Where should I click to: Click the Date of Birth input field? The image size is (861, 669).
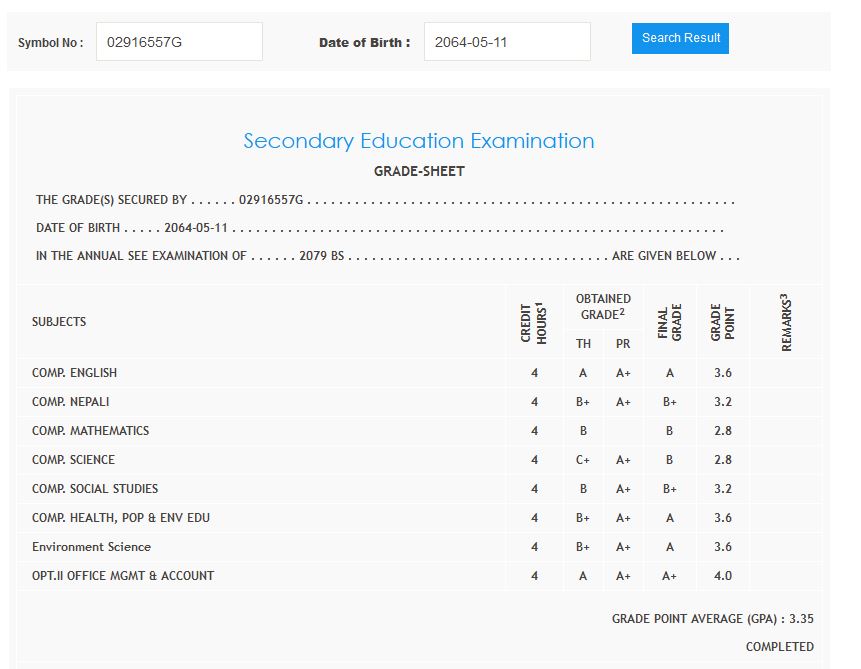(x=507, y=42)
